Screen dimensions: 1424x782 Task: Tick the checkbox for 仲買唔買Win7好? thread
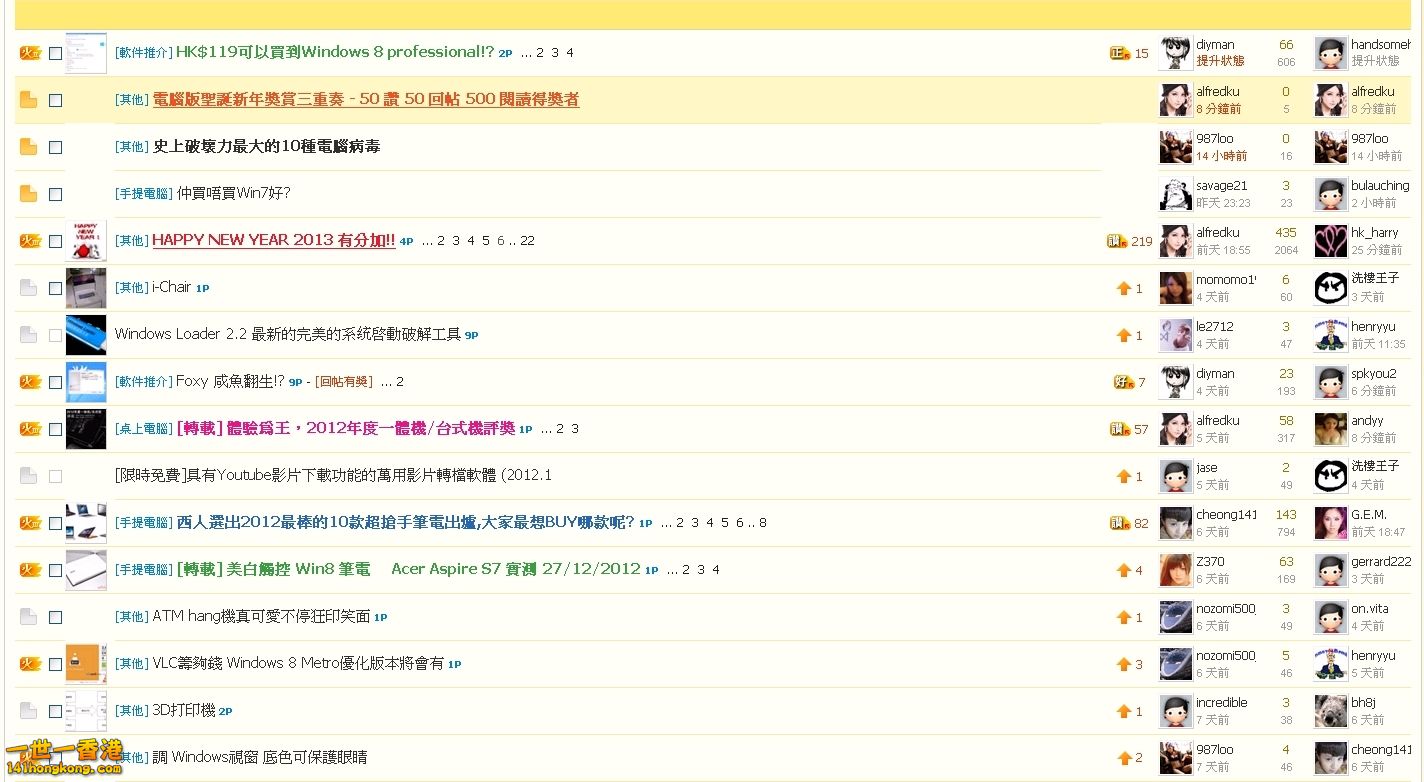tap(55, 194)
